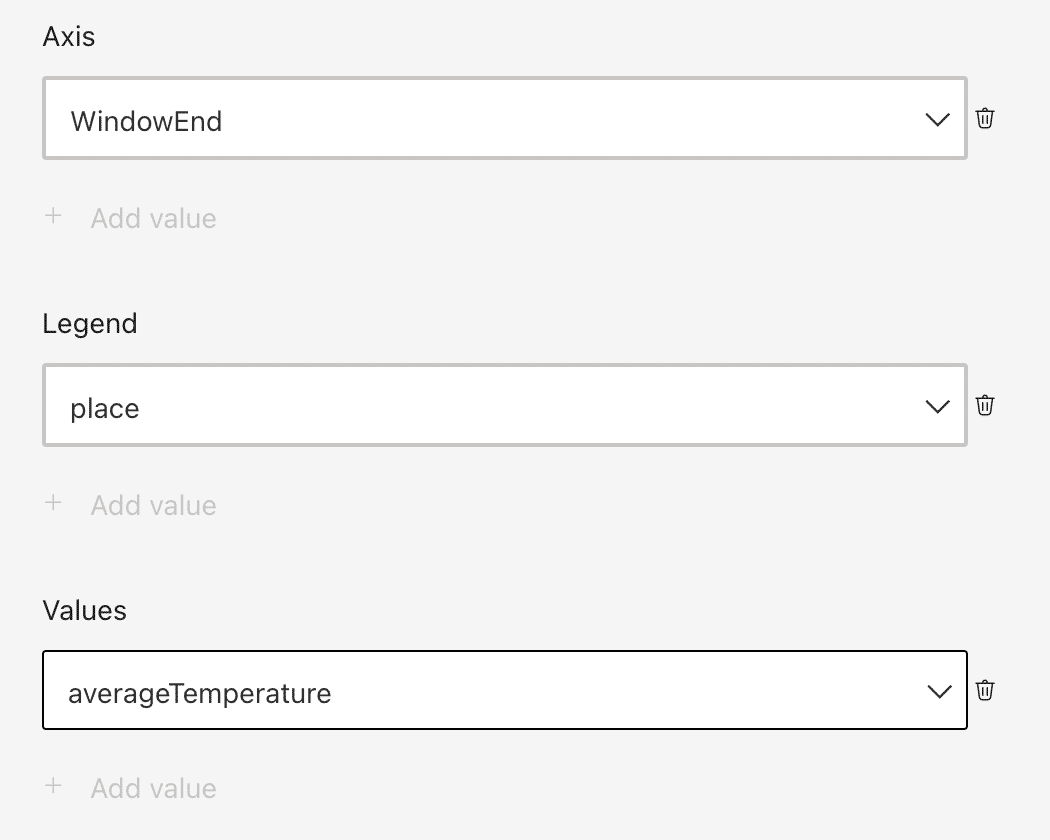Select the averageTemperature text in Values box

point(200,694)
